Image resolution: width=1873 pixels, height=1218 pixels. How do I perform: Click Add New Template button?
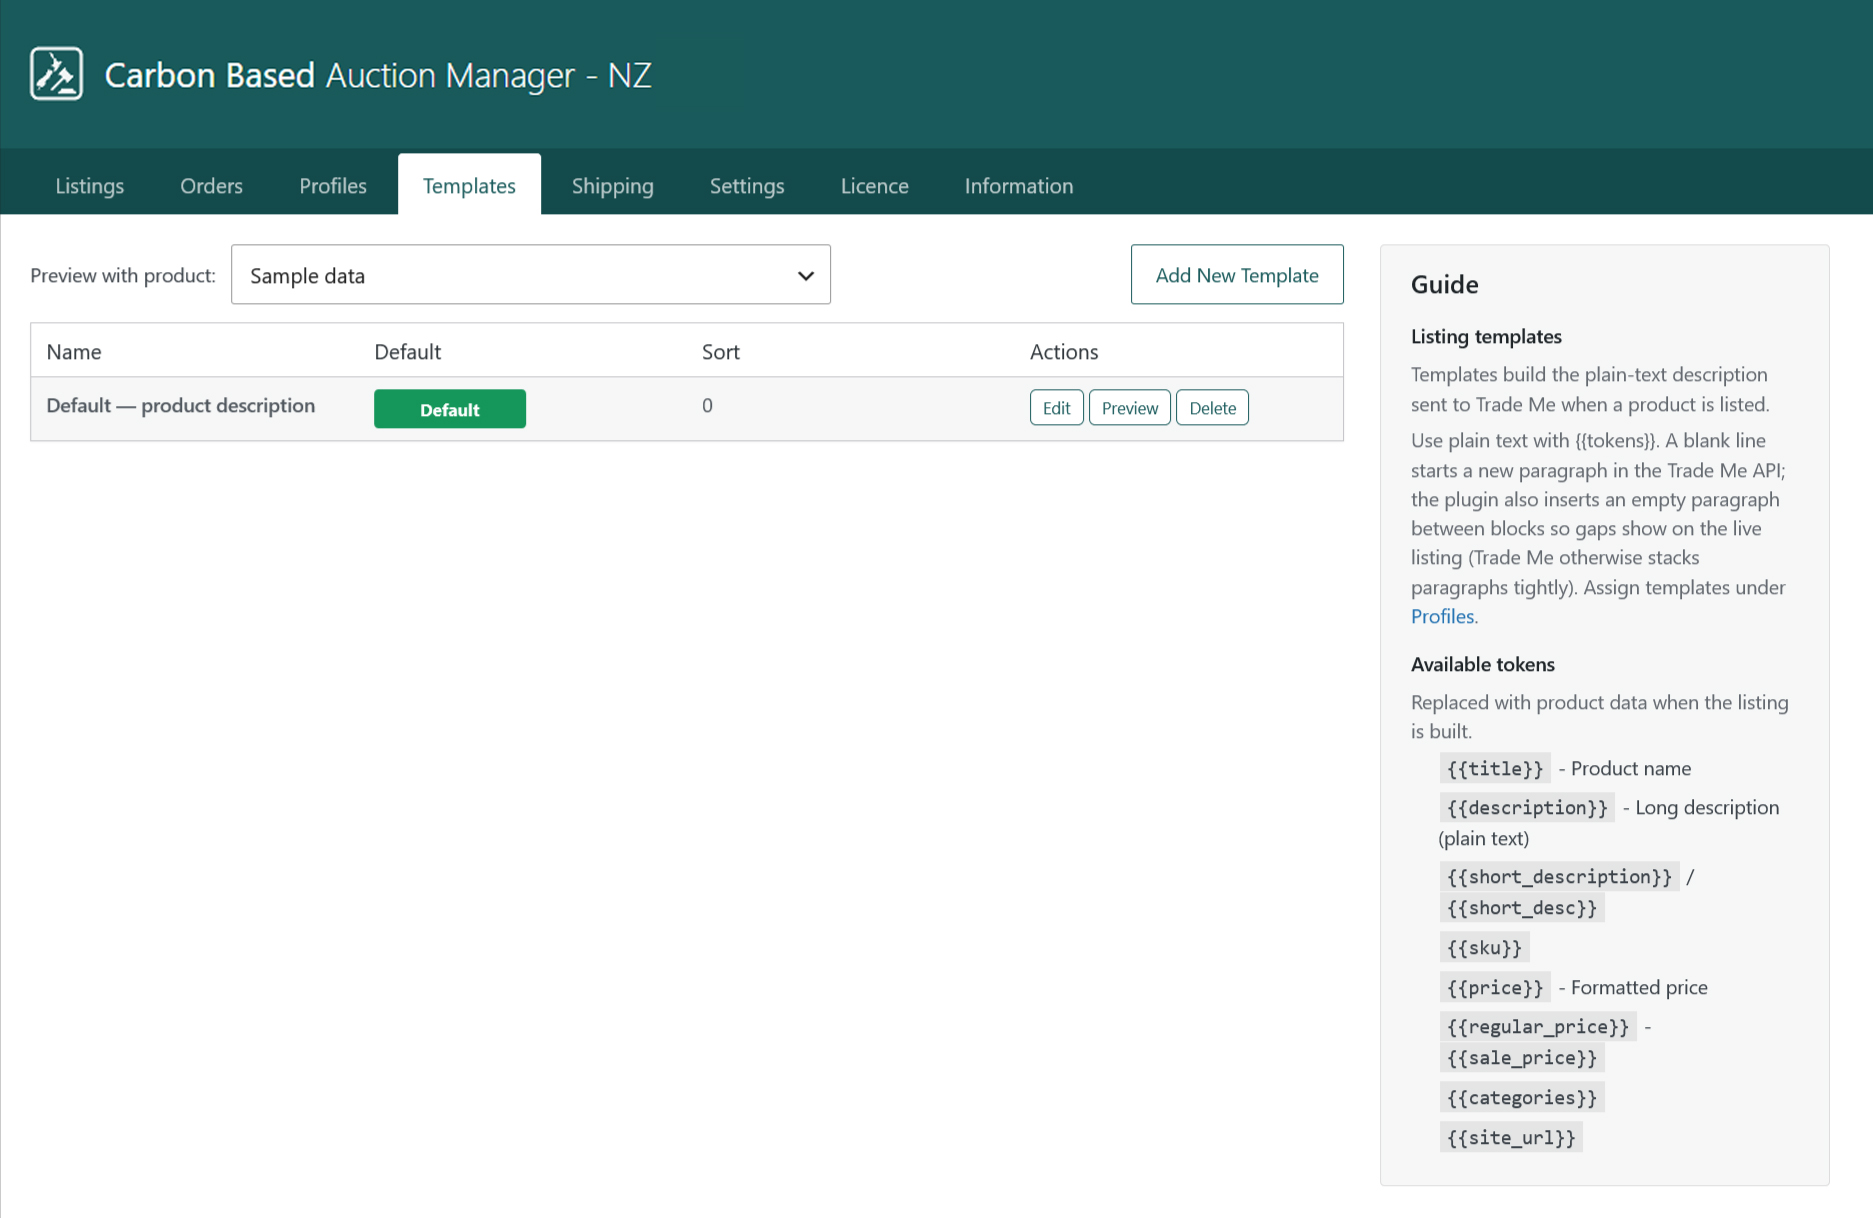[x=1237, y=275]
